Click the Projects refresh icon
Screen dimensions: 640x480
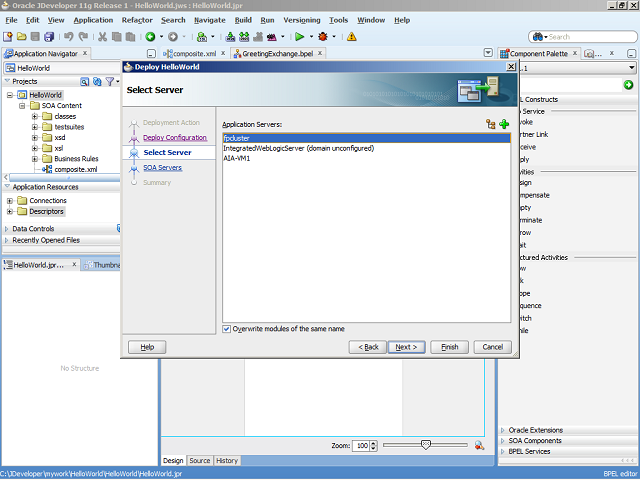pos(97,82)
